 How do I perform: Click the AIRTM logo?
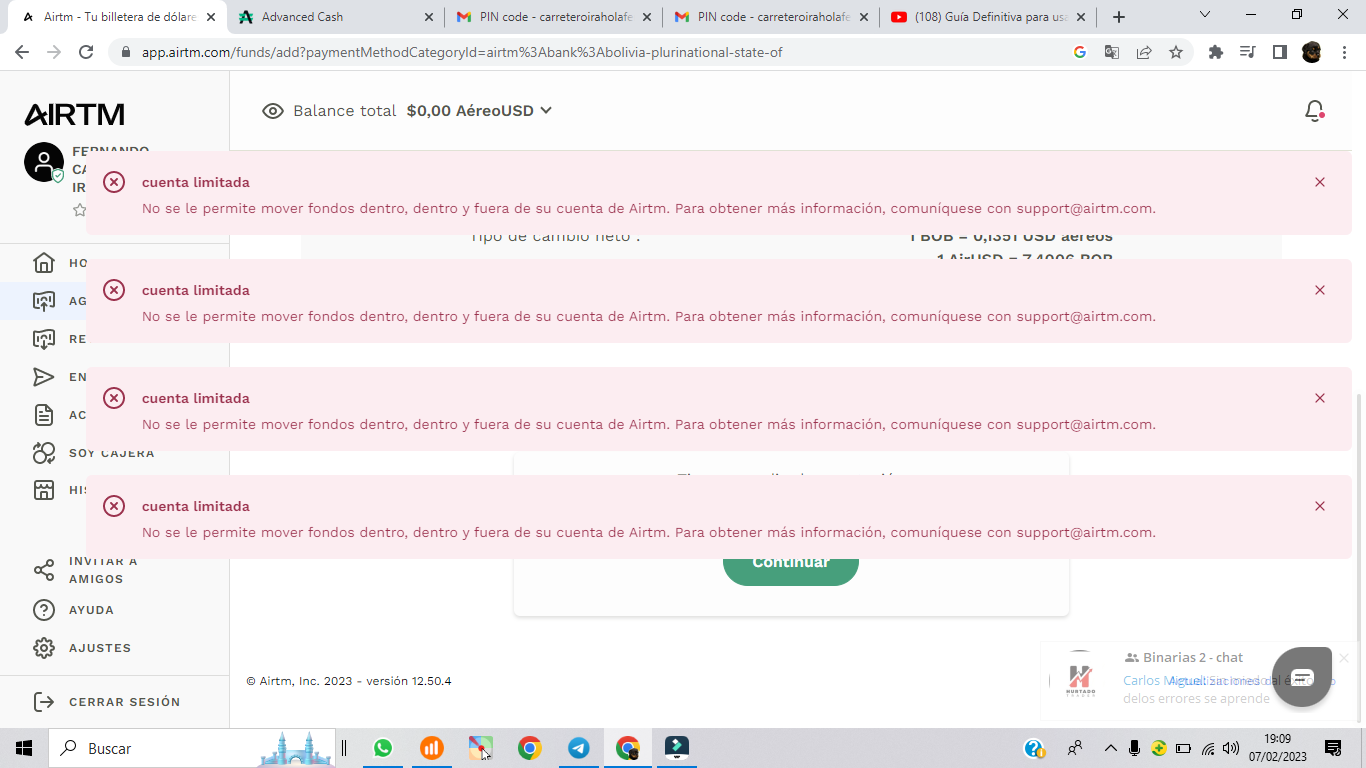click(74, 114)
